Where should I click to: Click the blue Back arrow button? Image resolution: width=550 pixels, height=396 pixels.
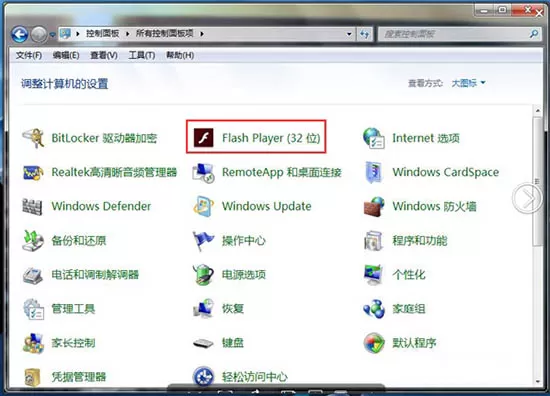tap(20, 34)
